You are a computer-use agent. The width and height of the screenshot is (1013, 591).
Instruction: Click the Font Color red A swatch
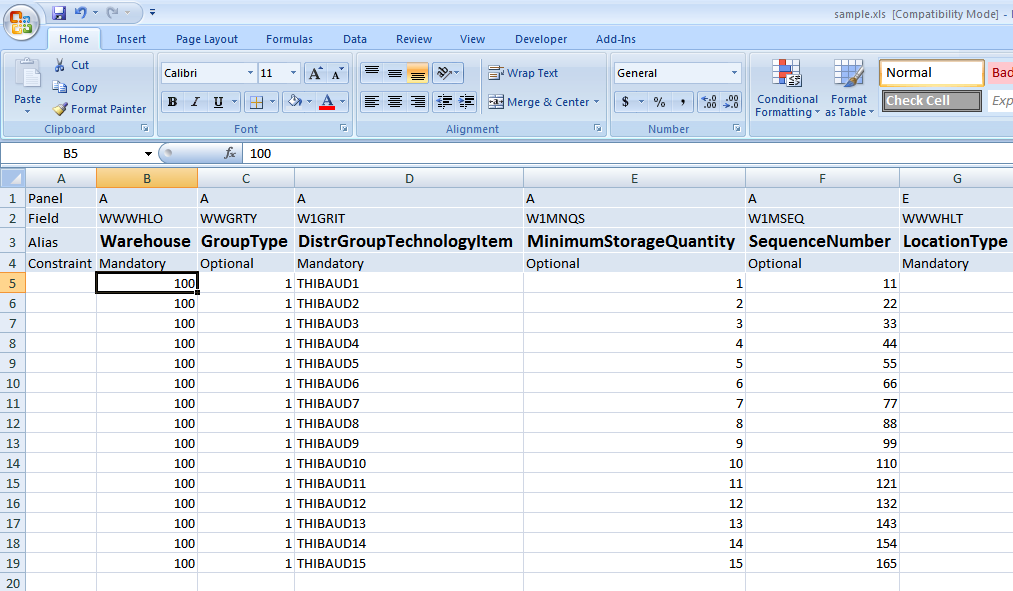pyautogui.click(x=327, y=102)
